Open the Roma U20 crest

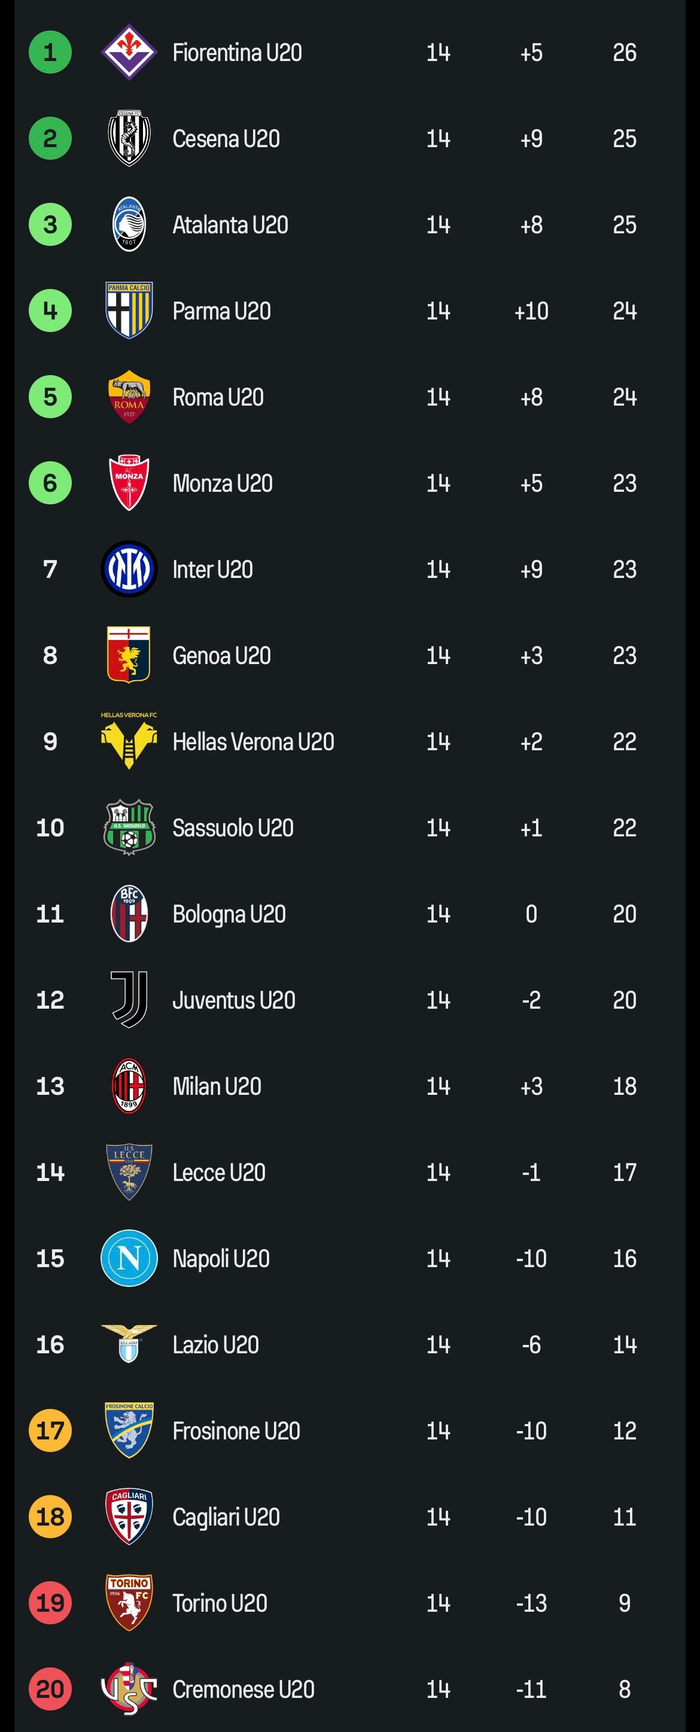(129, 397)
